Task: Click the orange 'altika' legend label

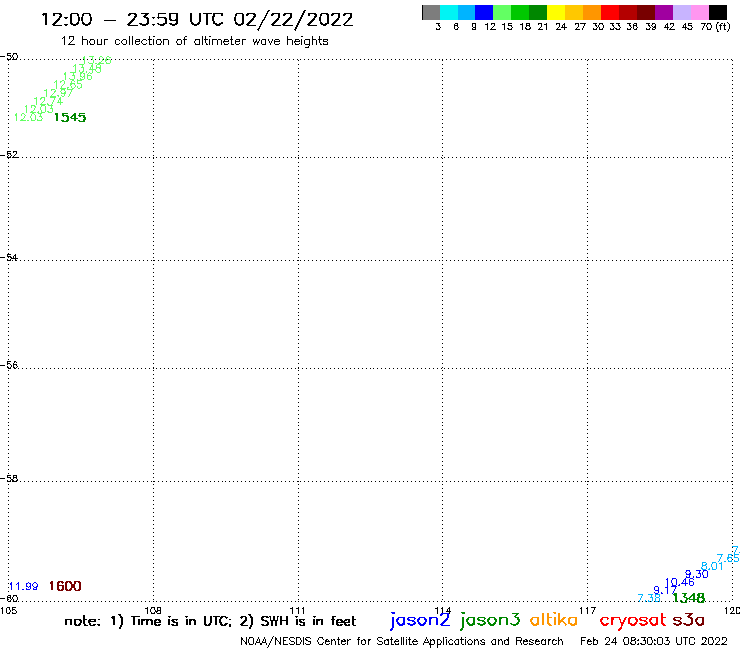Action: pos(554,620)
